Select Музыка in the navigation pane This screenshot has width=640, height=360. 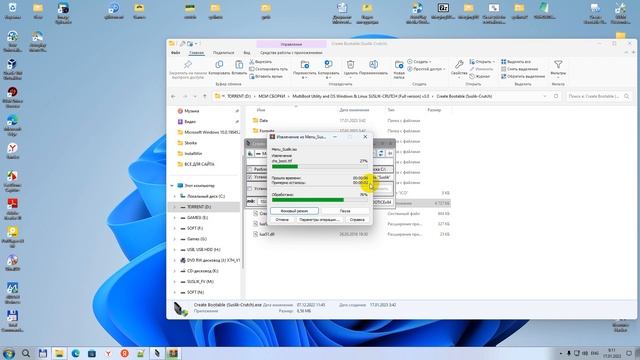[192, 111]
